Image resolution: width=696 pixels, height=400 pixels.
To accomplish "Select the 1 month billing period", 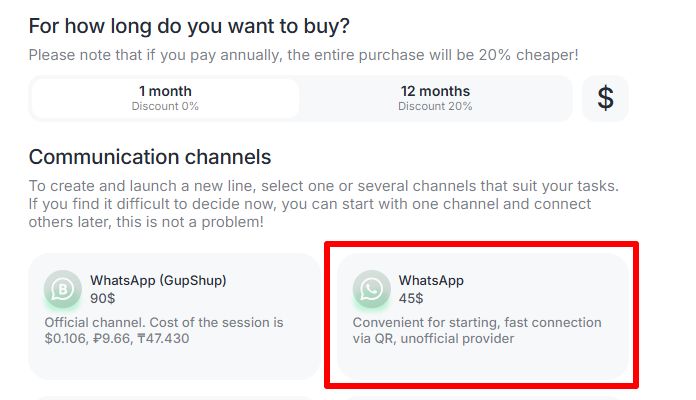I will (x=165, y=98).
